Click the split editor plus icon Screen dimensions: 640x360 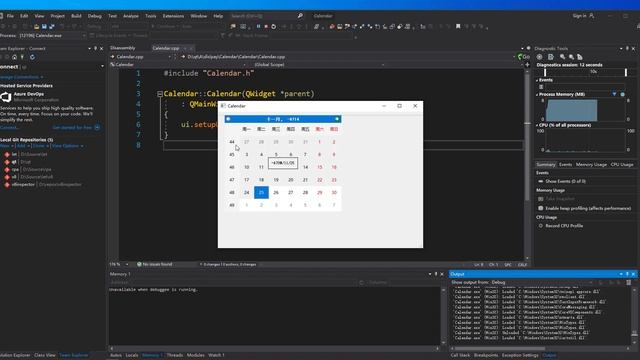pyautogui.click(x=527, y=64)
